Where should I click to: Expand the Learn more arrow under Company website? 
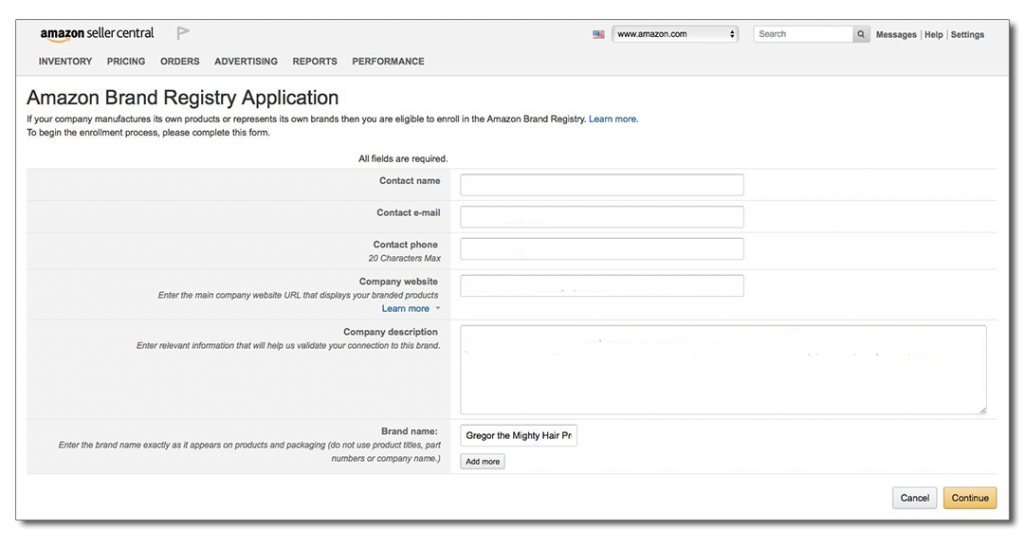pos(438,308)
